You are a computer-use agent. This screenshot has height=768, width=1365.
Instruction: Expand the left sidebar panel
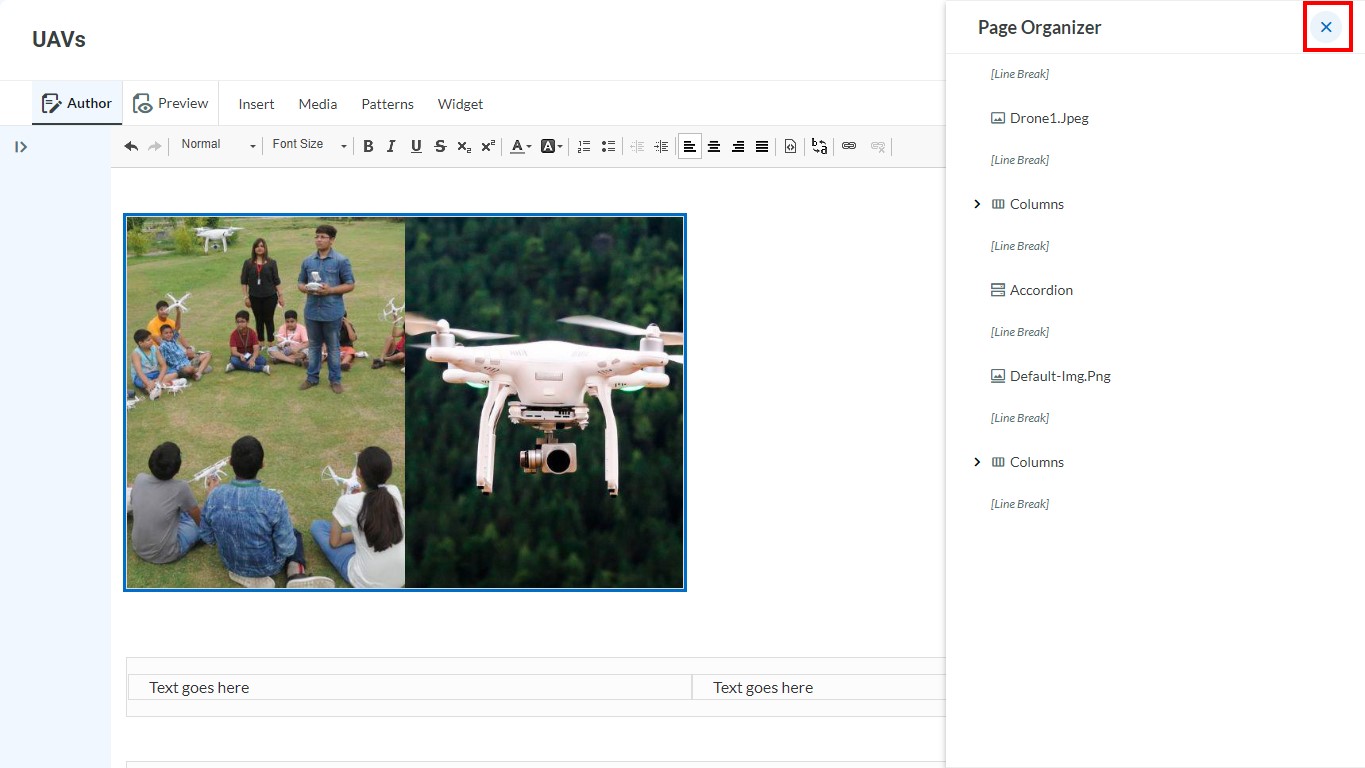point(21,147)
